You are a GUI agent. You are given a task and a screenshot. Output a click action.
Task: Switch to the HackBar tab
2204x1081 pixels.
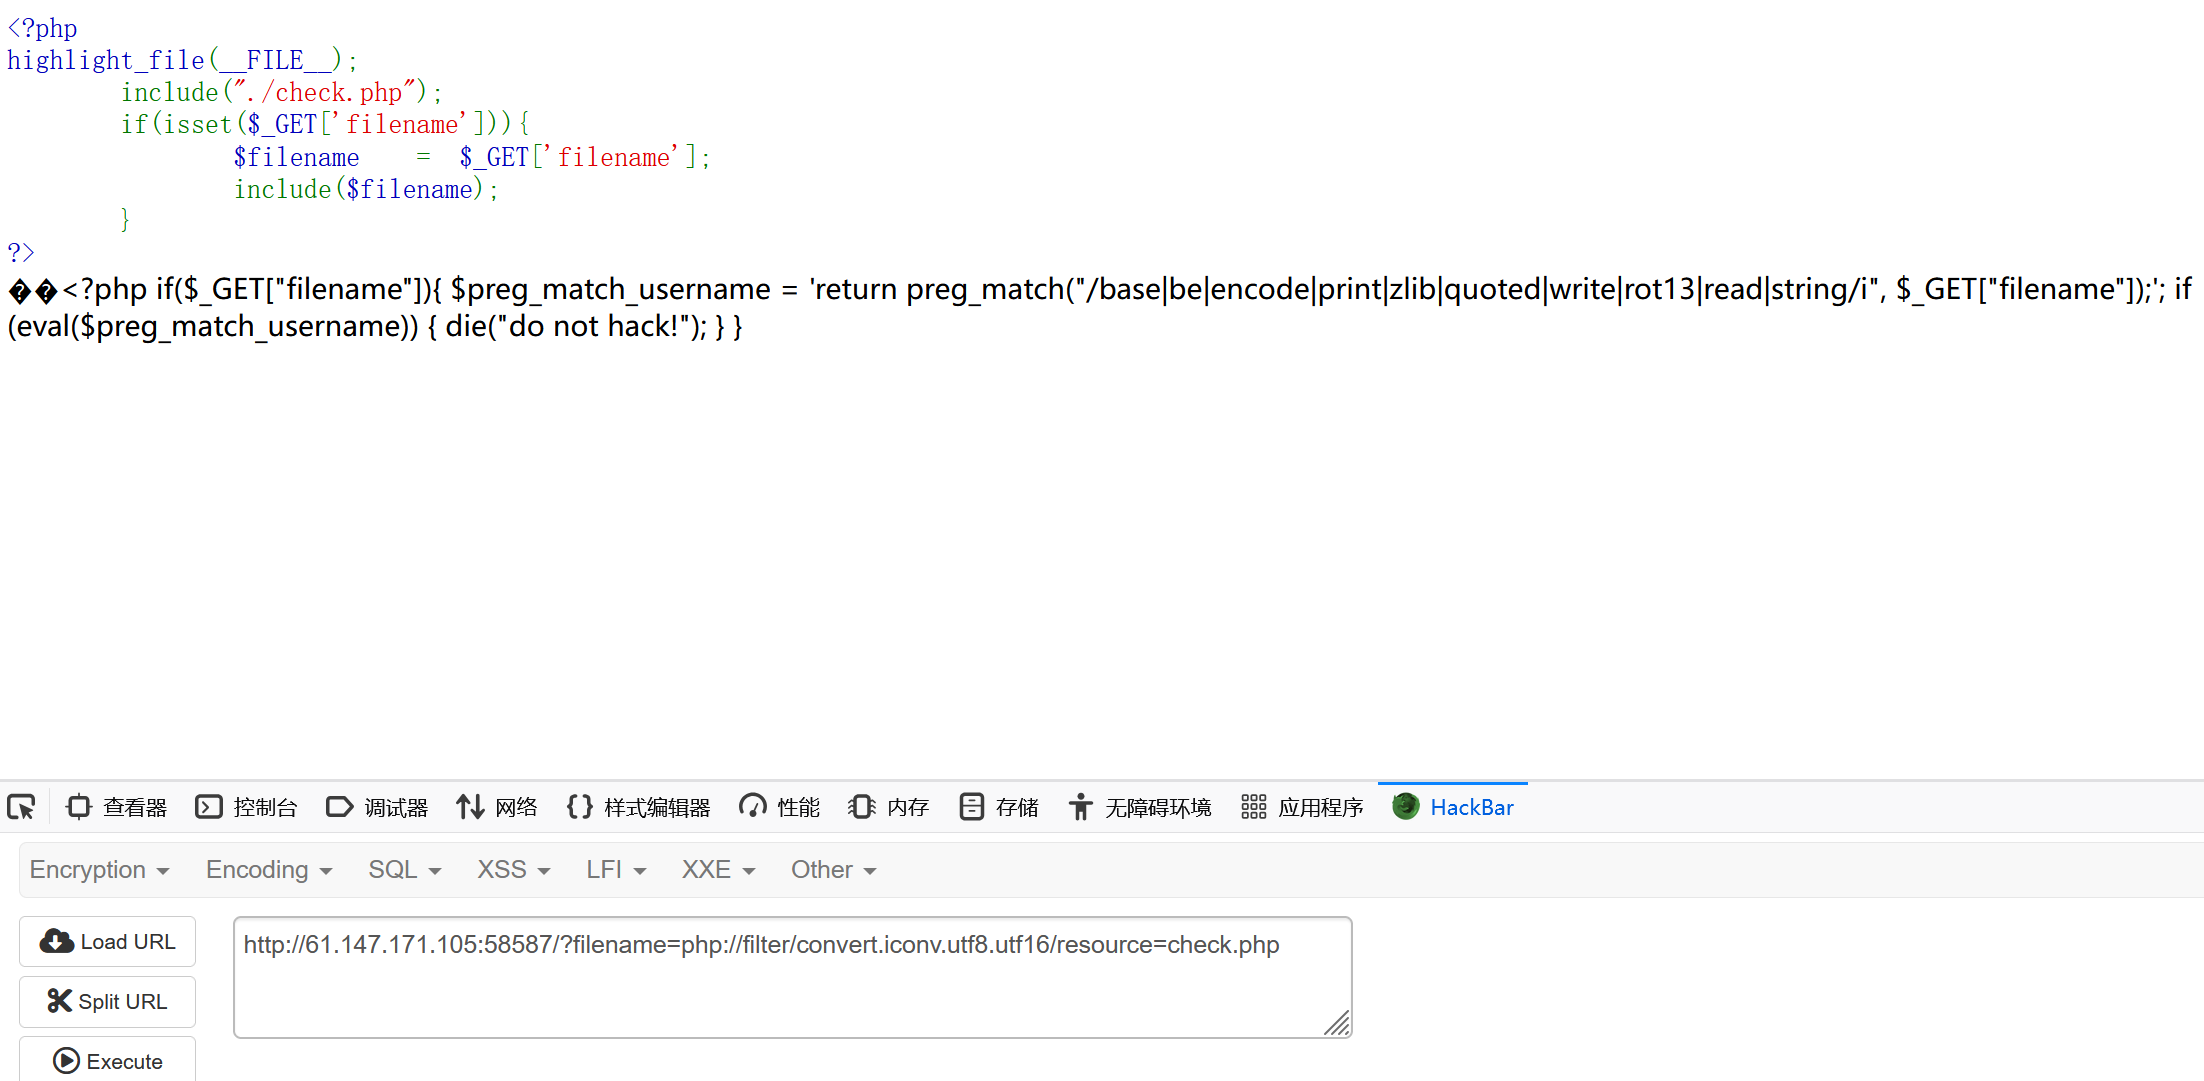(x=1453, y=807)
